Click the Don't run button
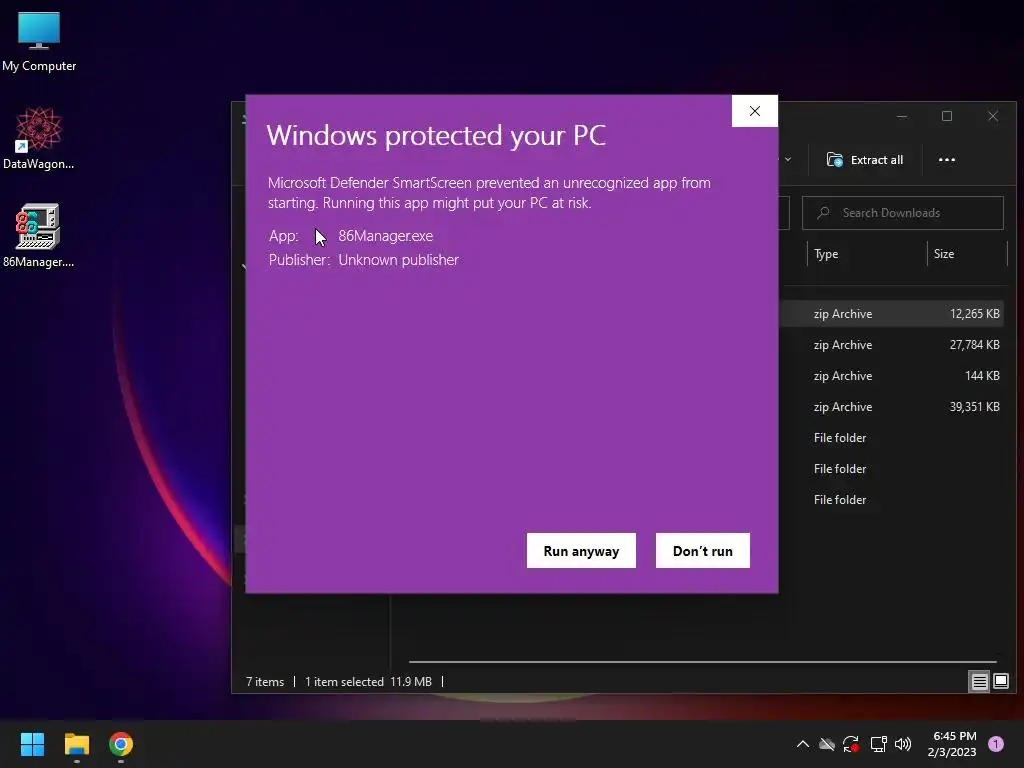 tap(703, 551)
